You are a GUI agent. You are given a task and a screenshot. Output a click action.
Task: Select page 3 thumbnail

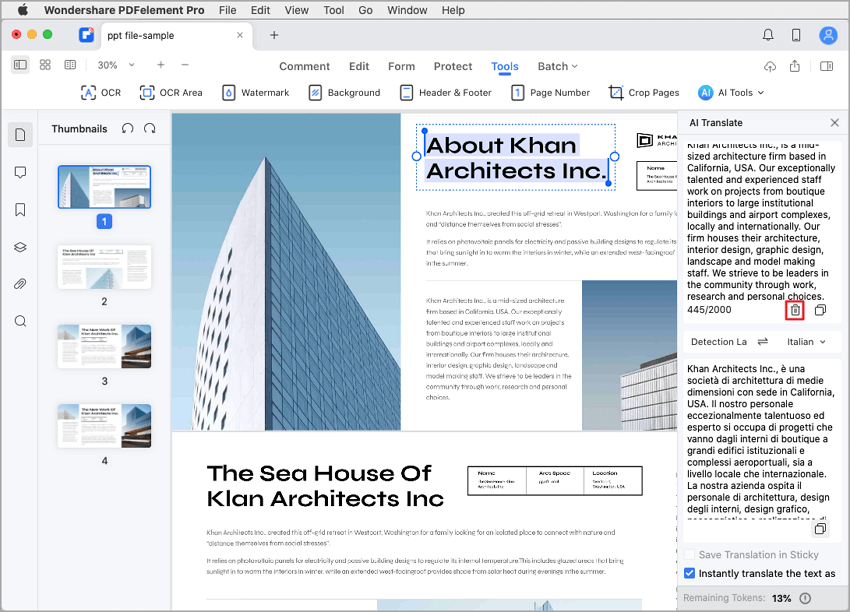[105, 346]
